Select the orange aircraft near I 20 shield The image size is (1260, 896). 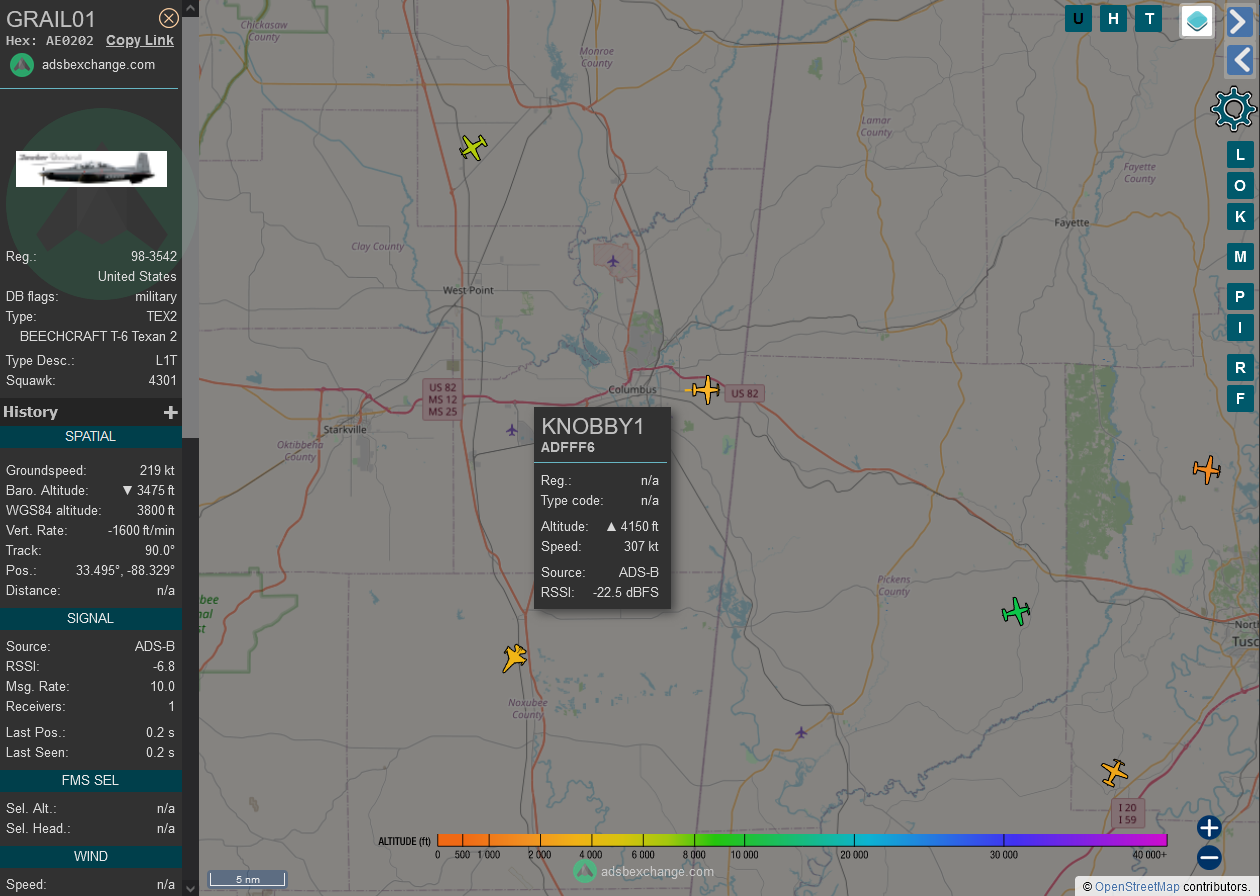coord(1114,772)
